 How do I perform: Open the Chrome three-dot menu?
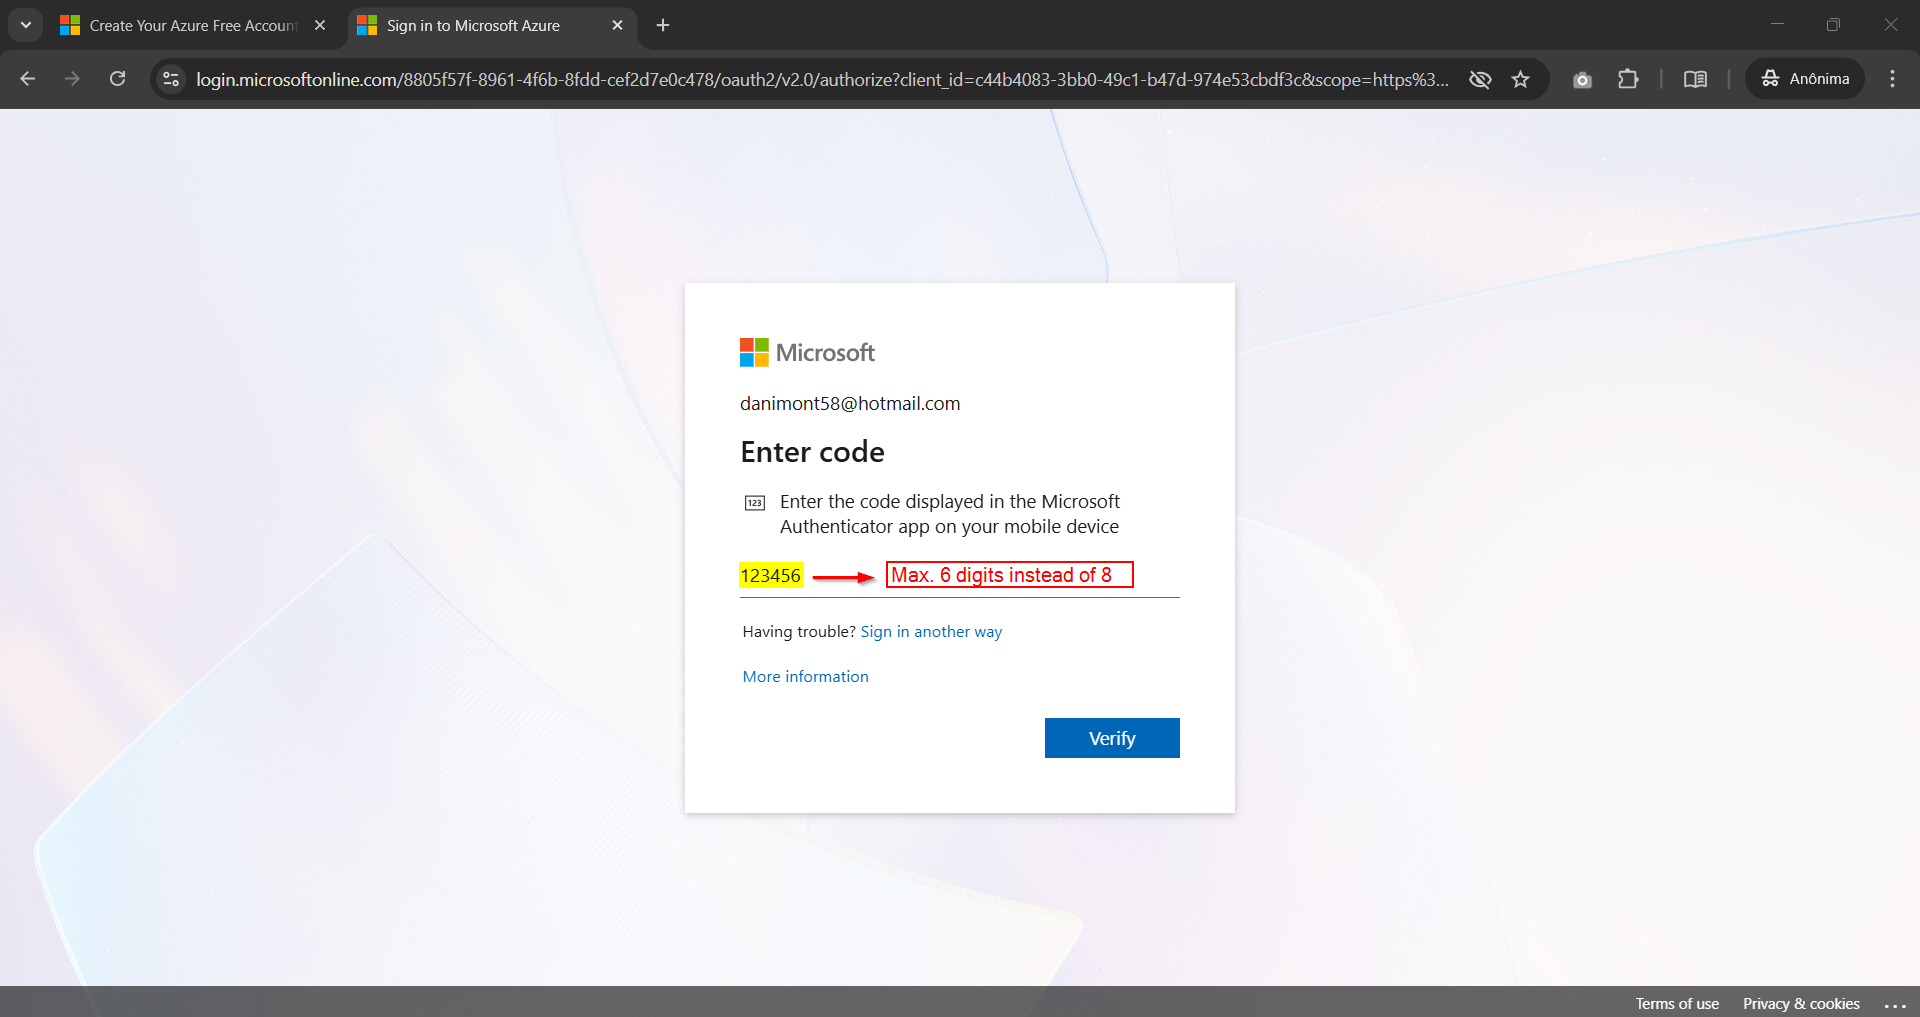pos(1892,79)
